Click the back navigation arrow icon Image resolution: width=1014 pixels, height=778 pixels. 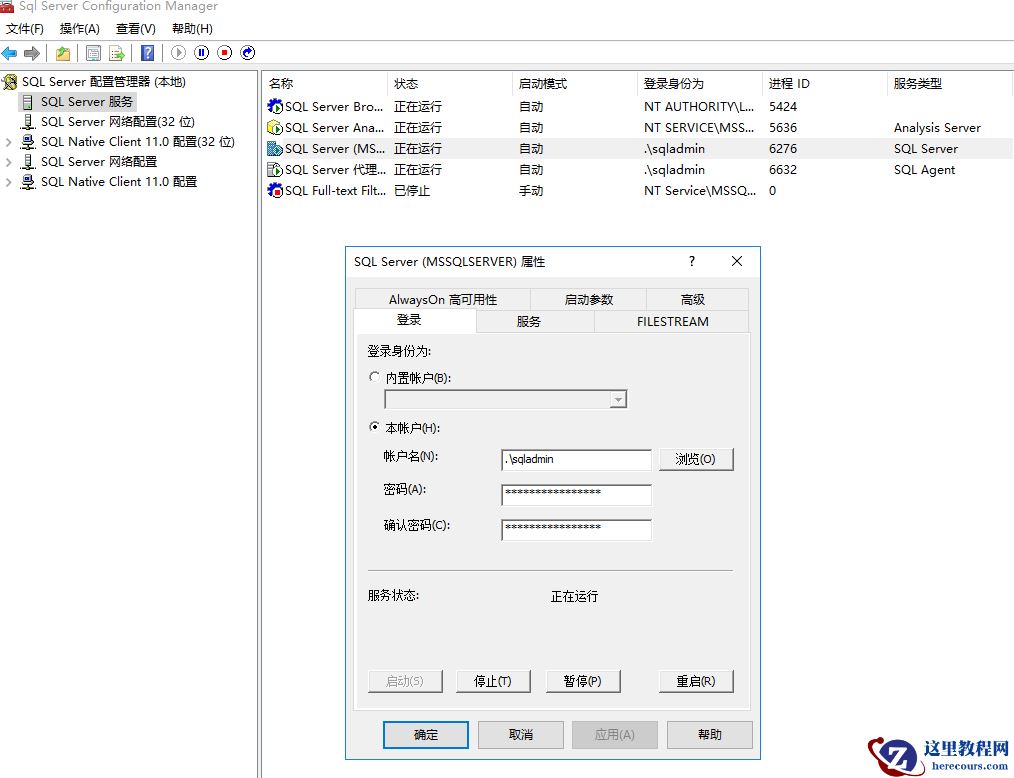9,53
